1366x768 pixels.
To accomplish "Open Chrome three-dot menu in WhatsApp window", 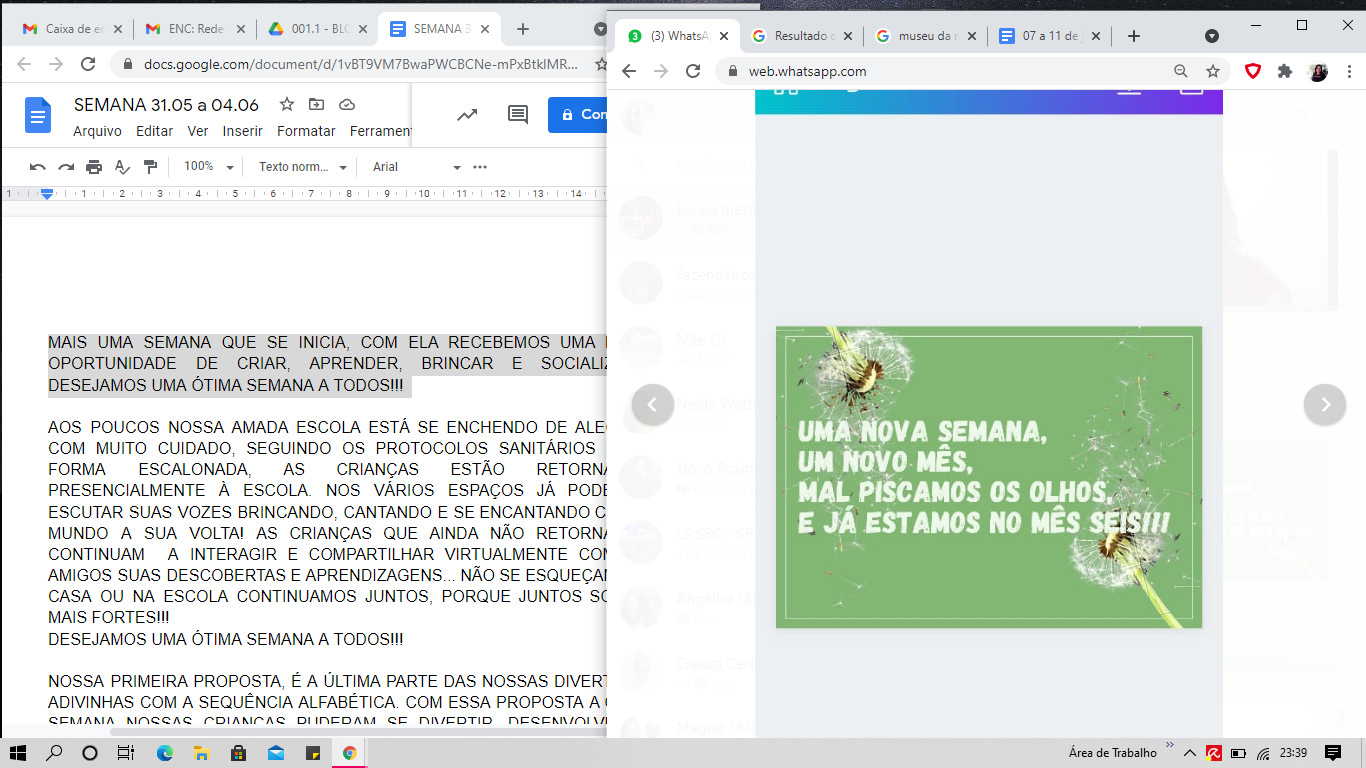I will (x=1349, y=71).
